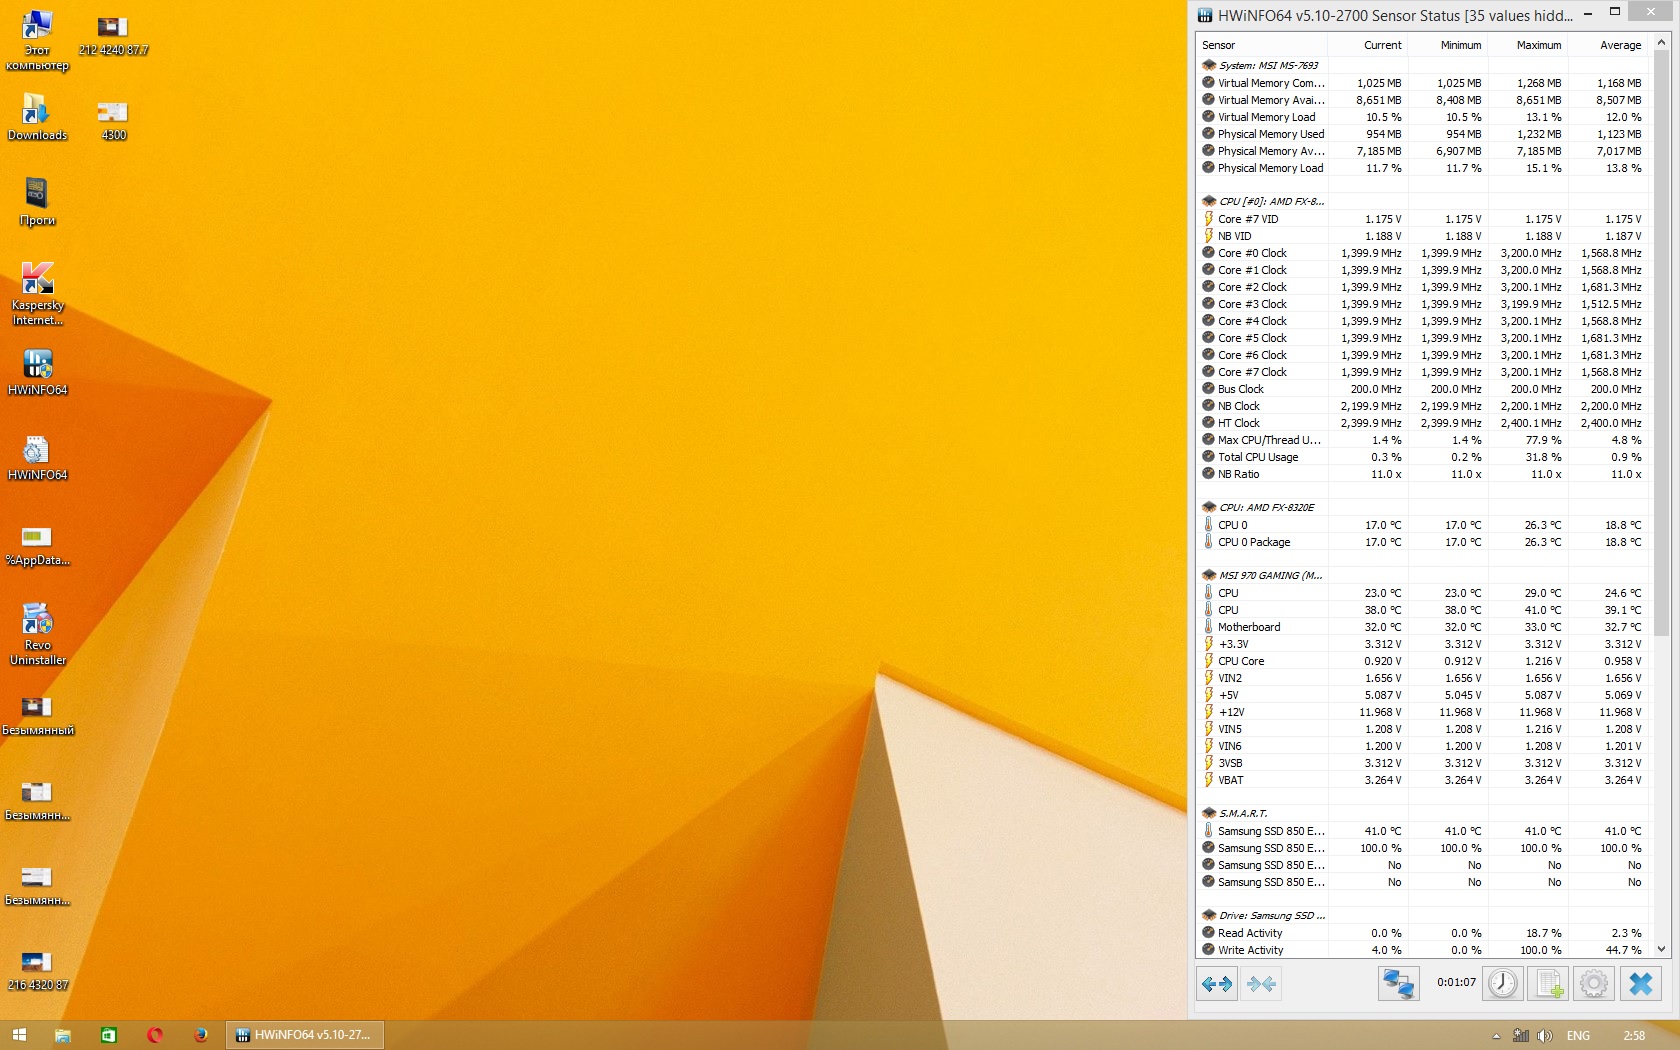Viewport: 1680px width, 1050px height.
Task: Reset min/max values with the clock button
Action: pyautogui.click(x=1502, y=984)
